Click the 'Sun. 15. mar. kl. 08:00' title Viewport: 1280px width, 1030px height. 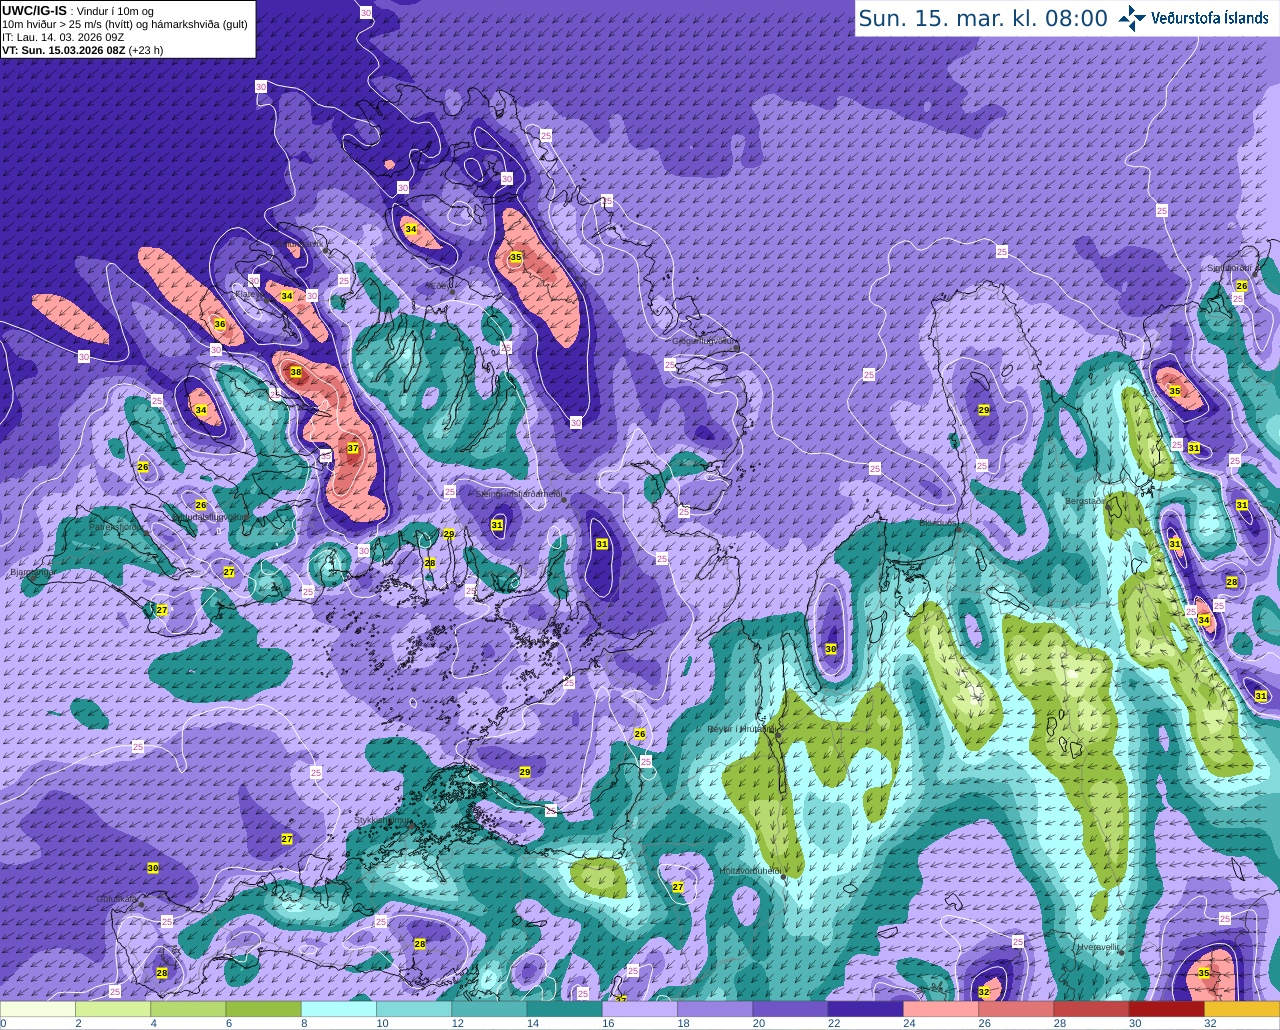(983, 18)
